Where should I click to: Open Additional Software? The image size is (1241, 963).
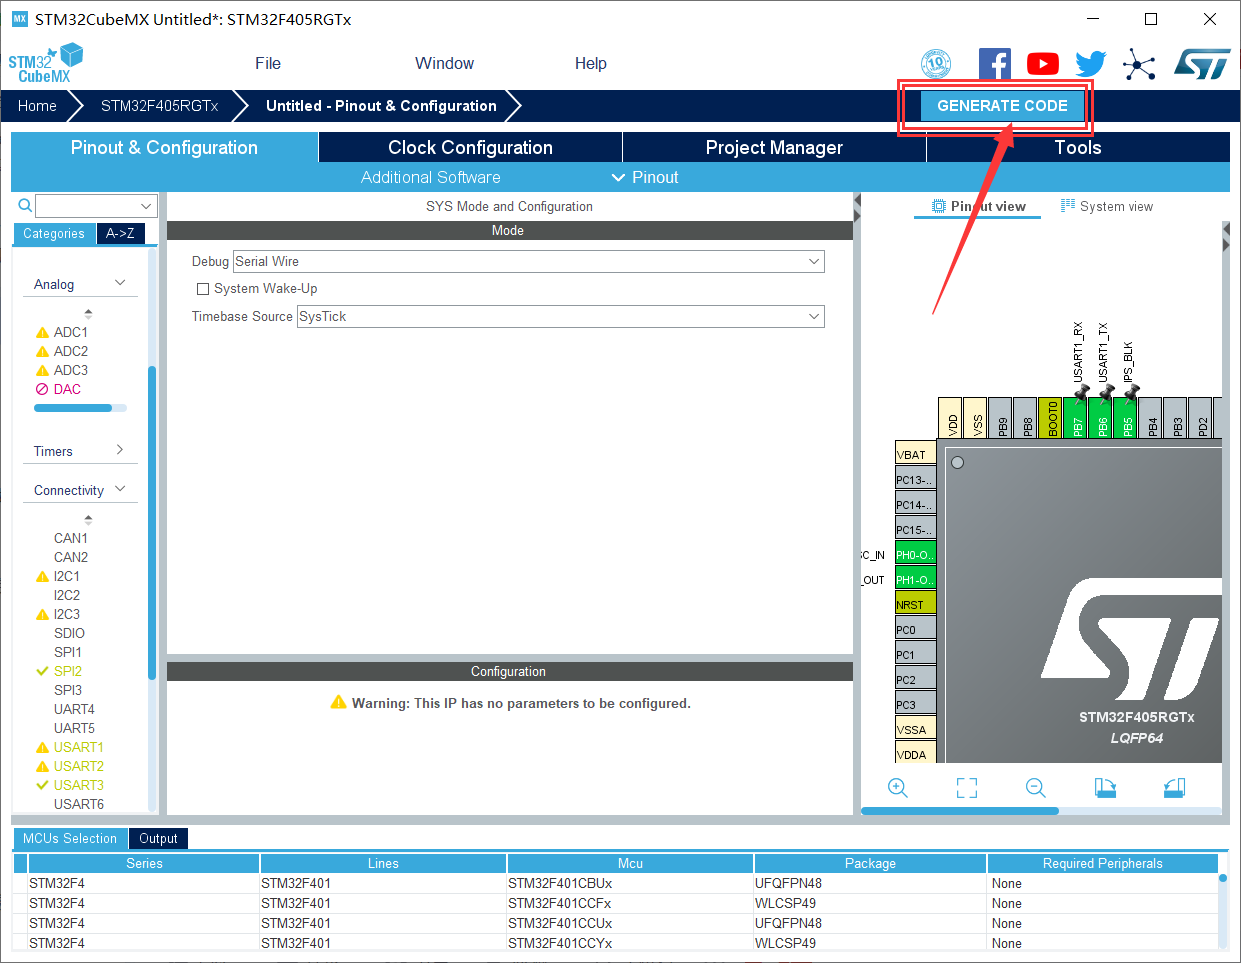[430, 177]
